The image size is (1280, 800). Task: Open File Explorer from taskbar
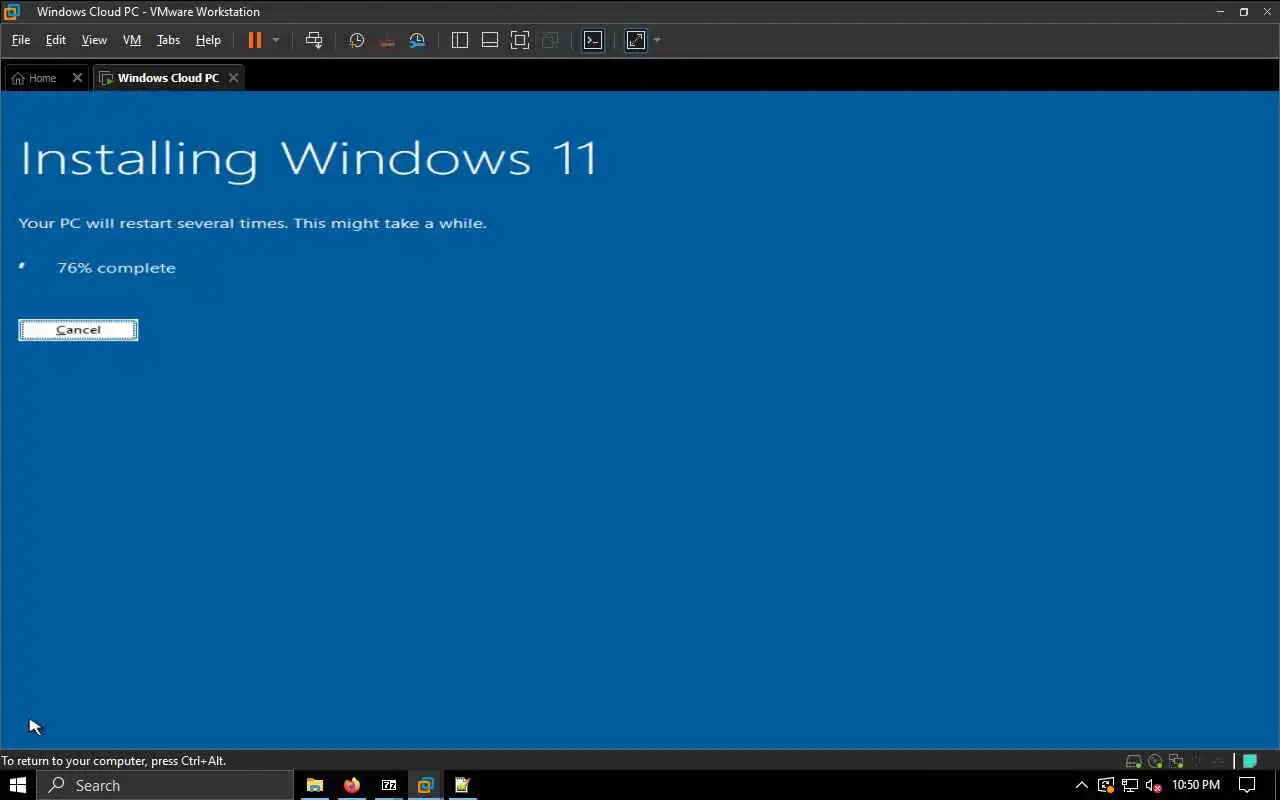click(x=315, y=785)
